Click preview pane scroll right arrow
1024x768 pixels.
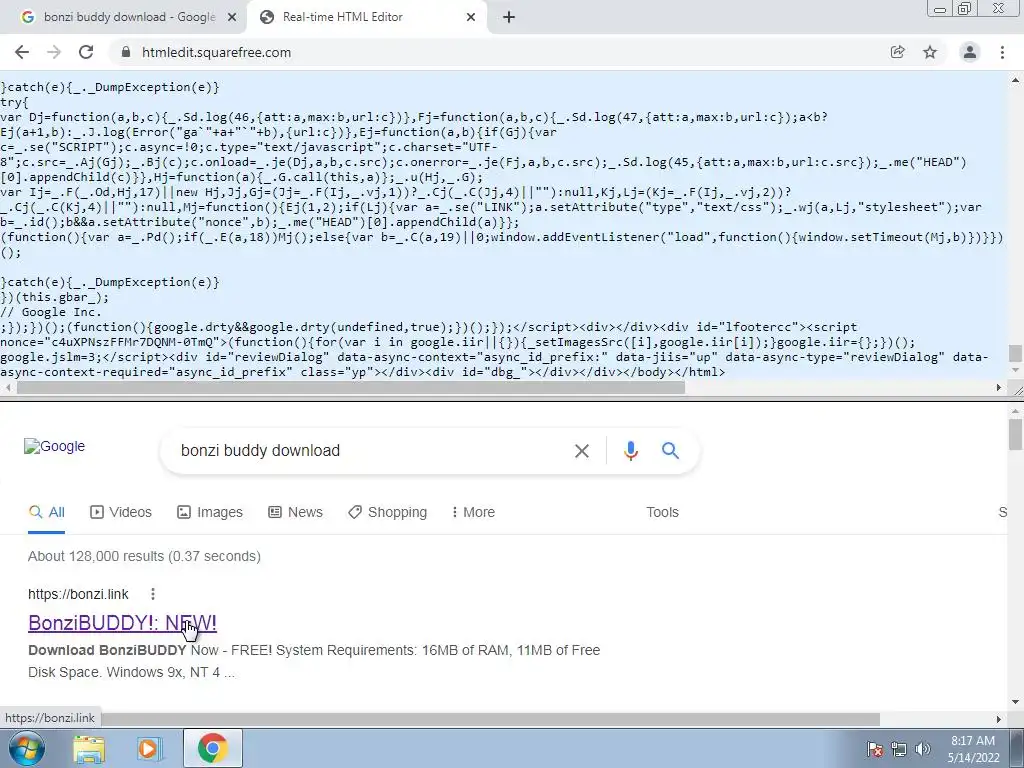pyautogui.click(x=999, y=719)
